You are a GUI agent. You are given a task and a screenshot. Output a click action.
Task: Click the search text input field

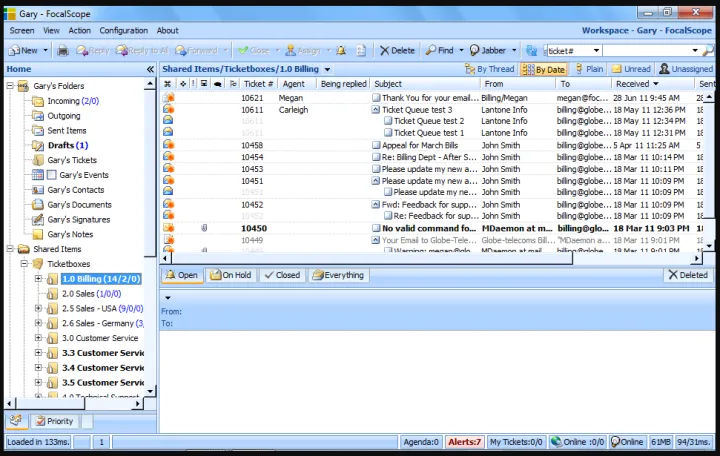tap(646, 51)
